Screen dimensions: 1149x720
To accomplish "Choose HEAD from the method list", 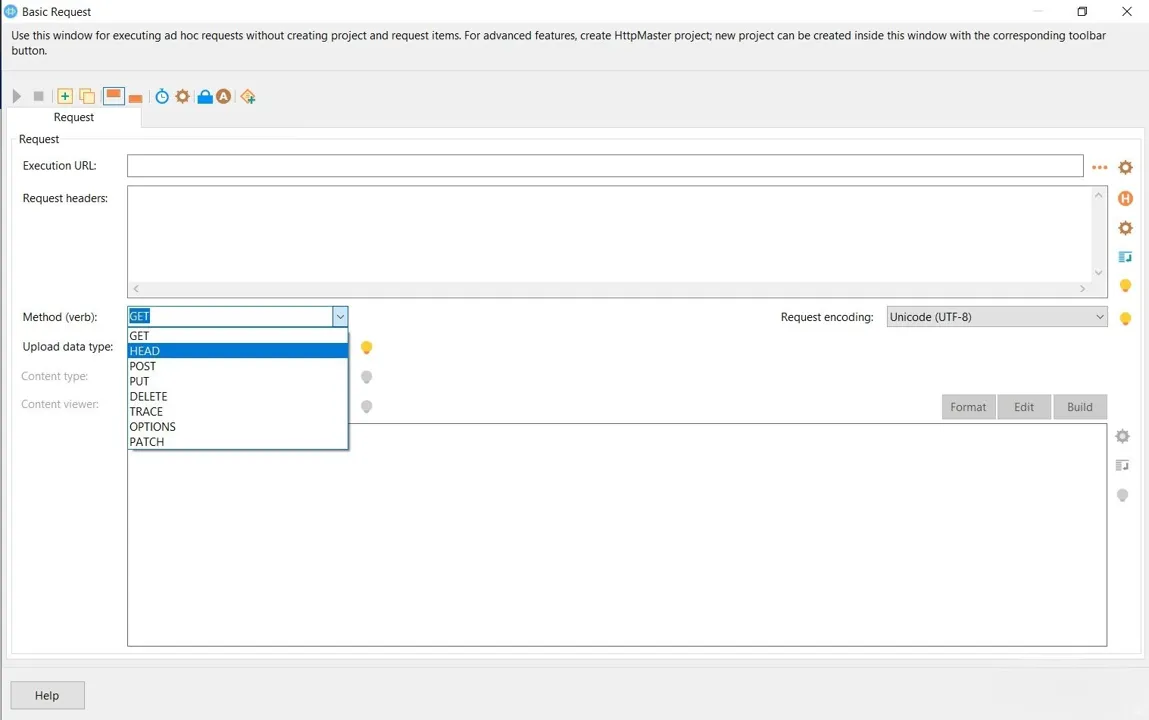I will tap(237, 351).
